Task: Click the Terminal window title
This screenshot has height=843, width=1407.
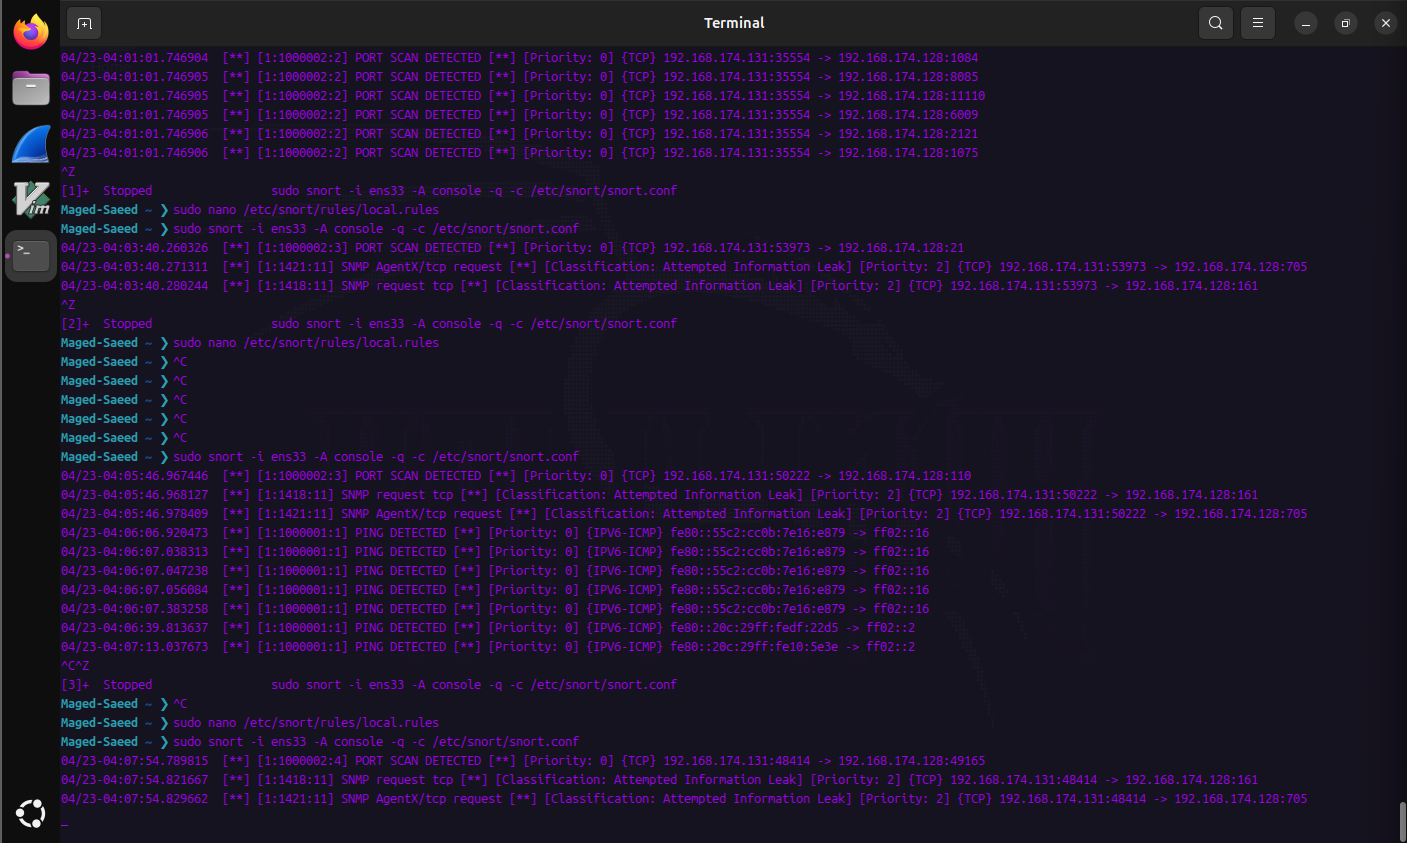Action: pos(734,23)
